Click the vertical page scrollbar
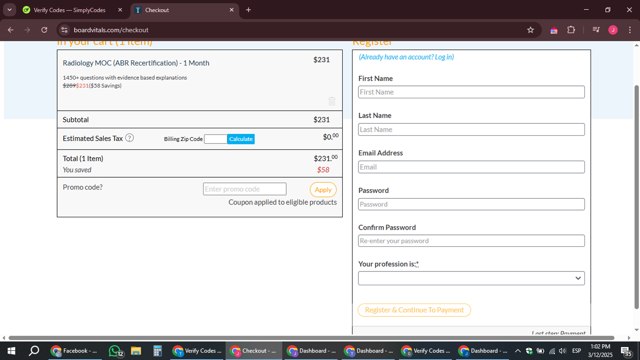This screenshot has height=360, width=640. [636, 197]
